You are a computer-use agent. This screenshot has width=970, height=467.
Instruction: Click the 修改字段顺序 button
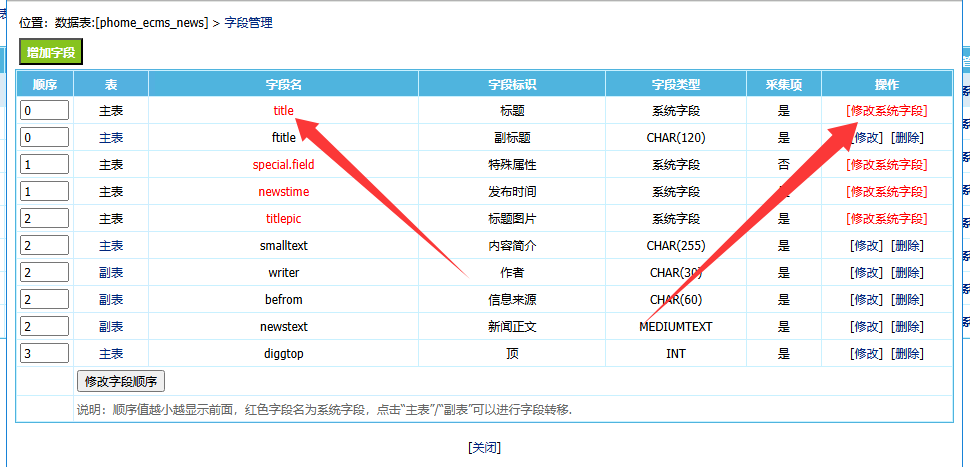121,381
